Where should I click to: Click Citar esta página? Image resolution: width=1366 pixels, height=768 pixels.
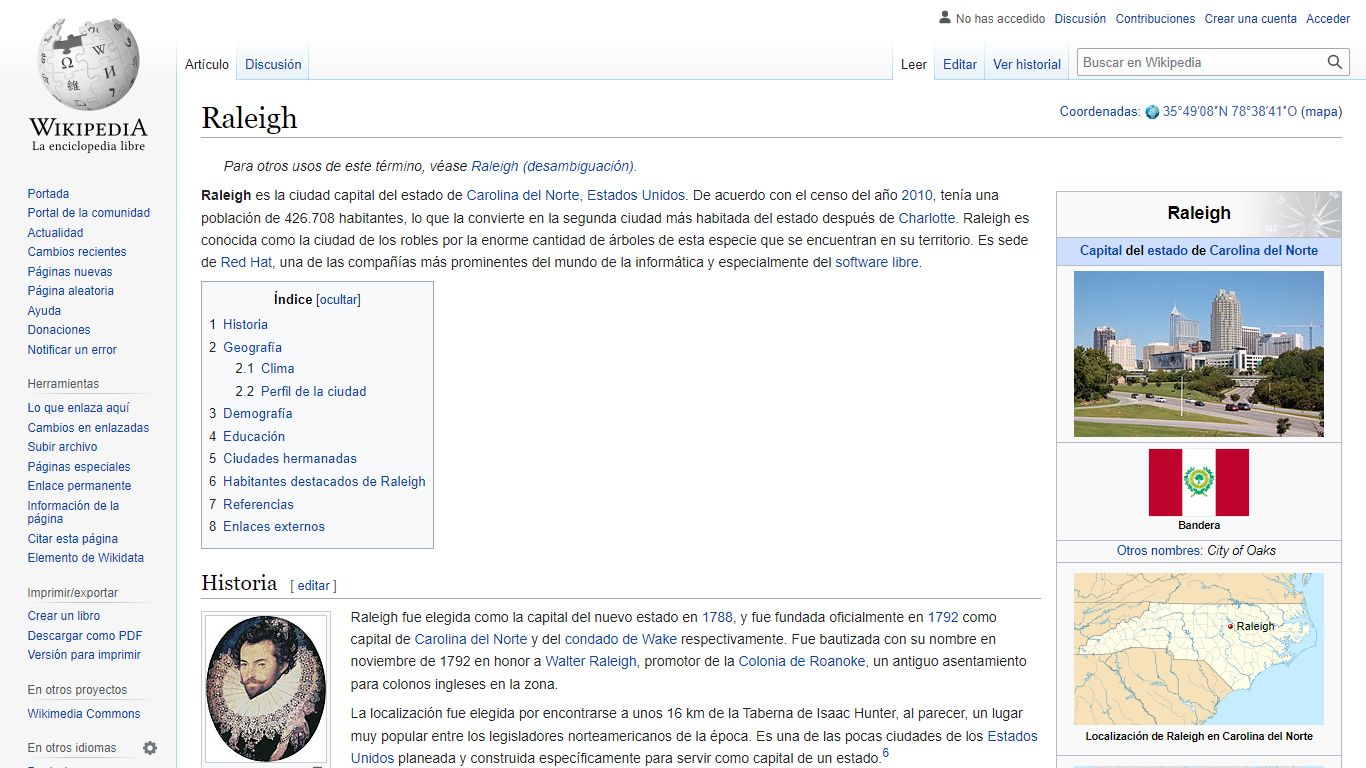pos(72,539)
